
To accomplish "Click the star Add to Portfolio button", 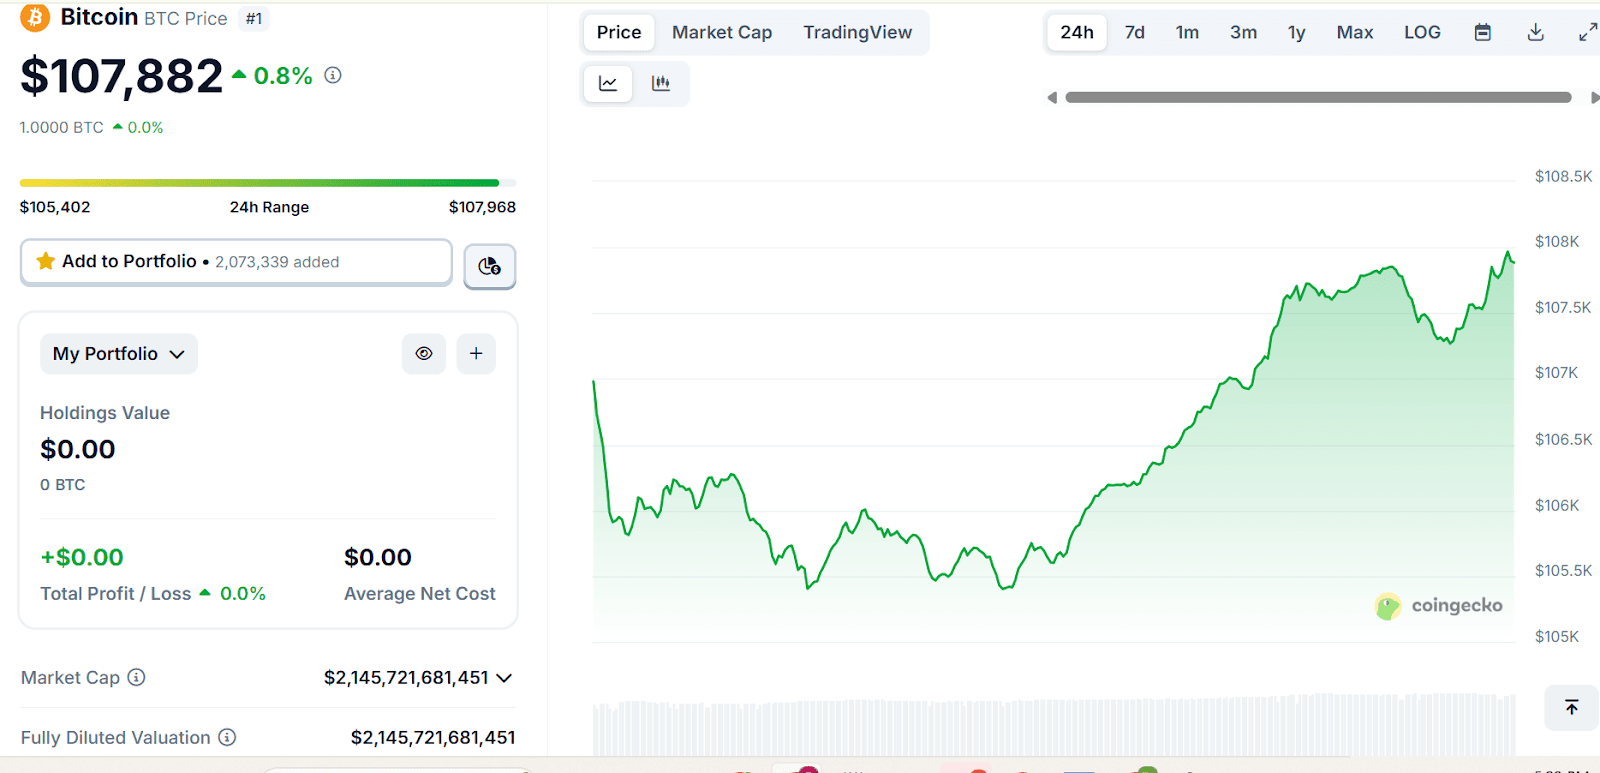I will pyautogui.click(x=236, y=262).
